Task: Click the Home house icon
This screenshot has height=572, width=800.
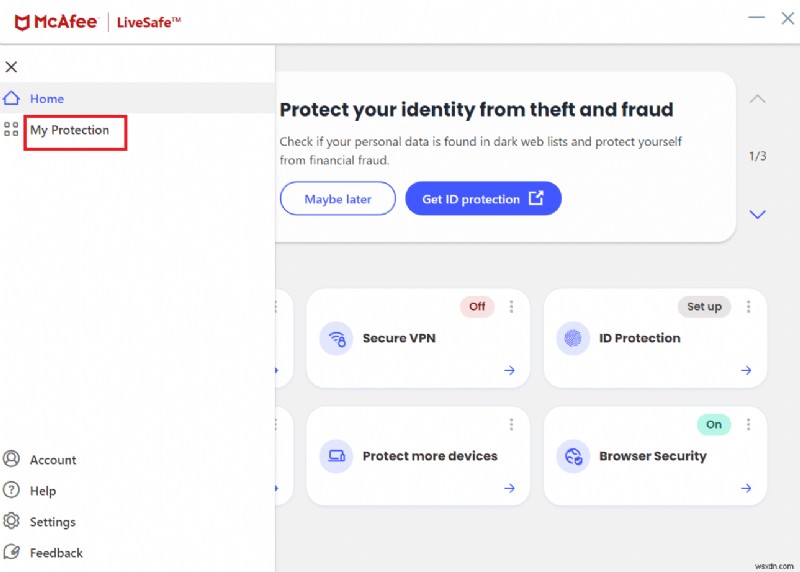Action: click(12, 98)
